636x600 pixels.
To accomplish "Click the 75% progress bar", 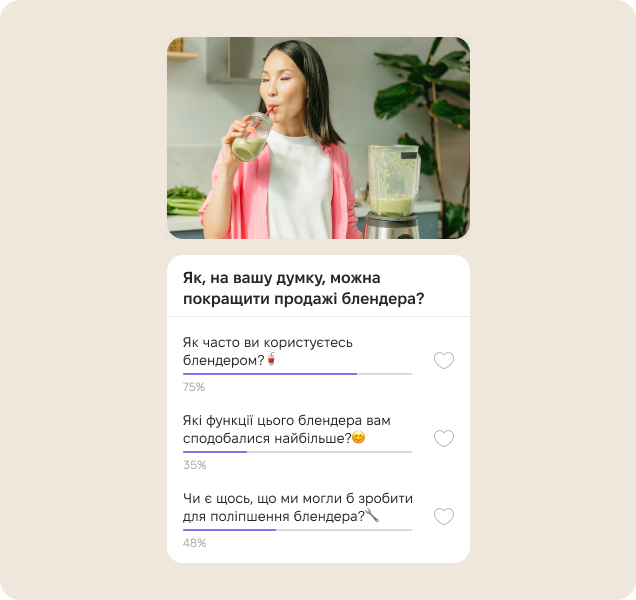I will pyautogui.click(x=297, y=374).
